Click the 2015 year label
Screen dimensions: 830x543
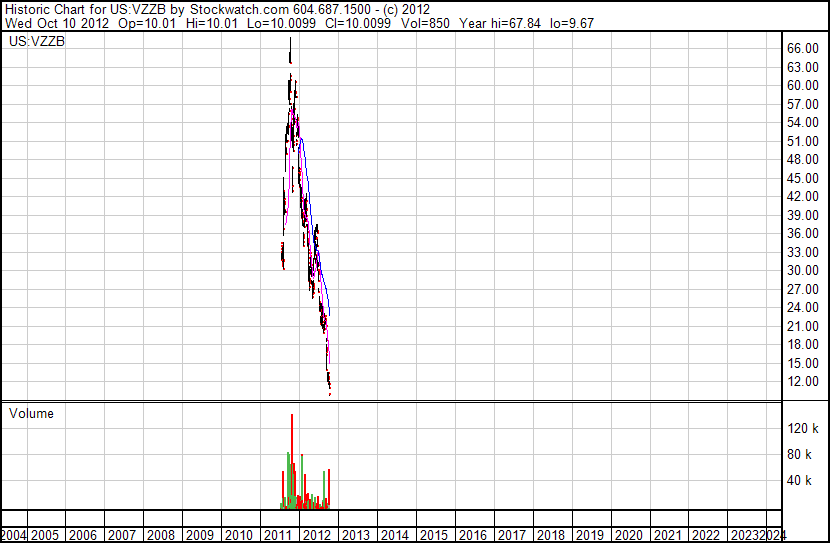tap(433, 535)
